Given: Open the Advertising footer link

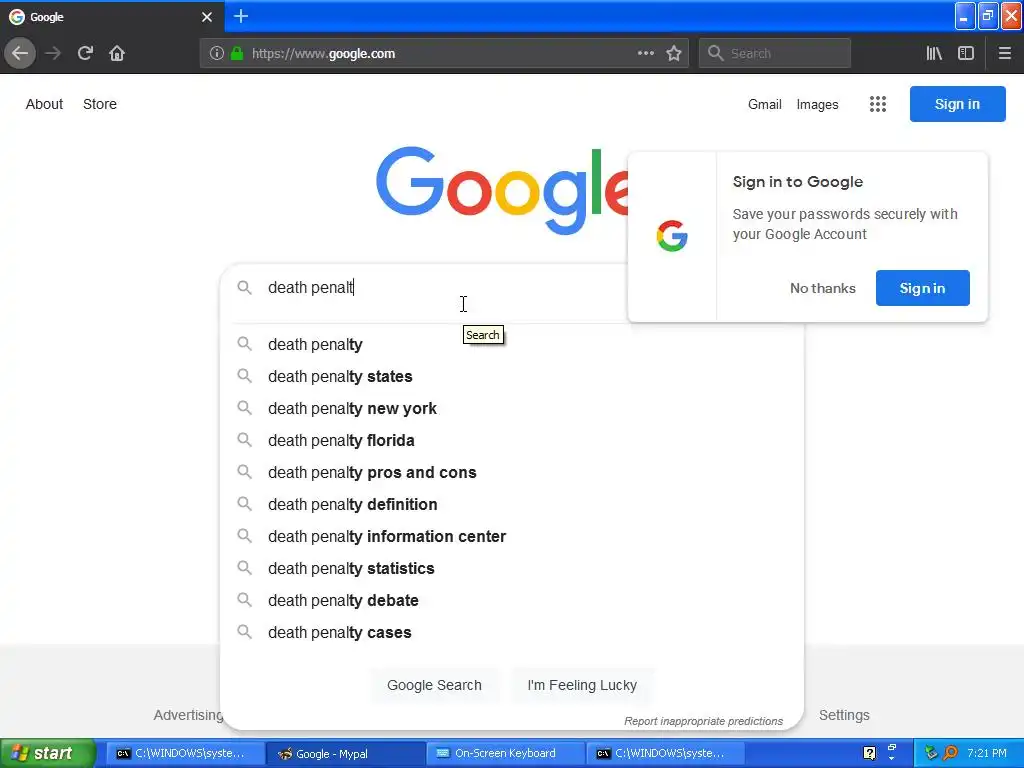Looking at the screenshot, I should pos(188,715).
